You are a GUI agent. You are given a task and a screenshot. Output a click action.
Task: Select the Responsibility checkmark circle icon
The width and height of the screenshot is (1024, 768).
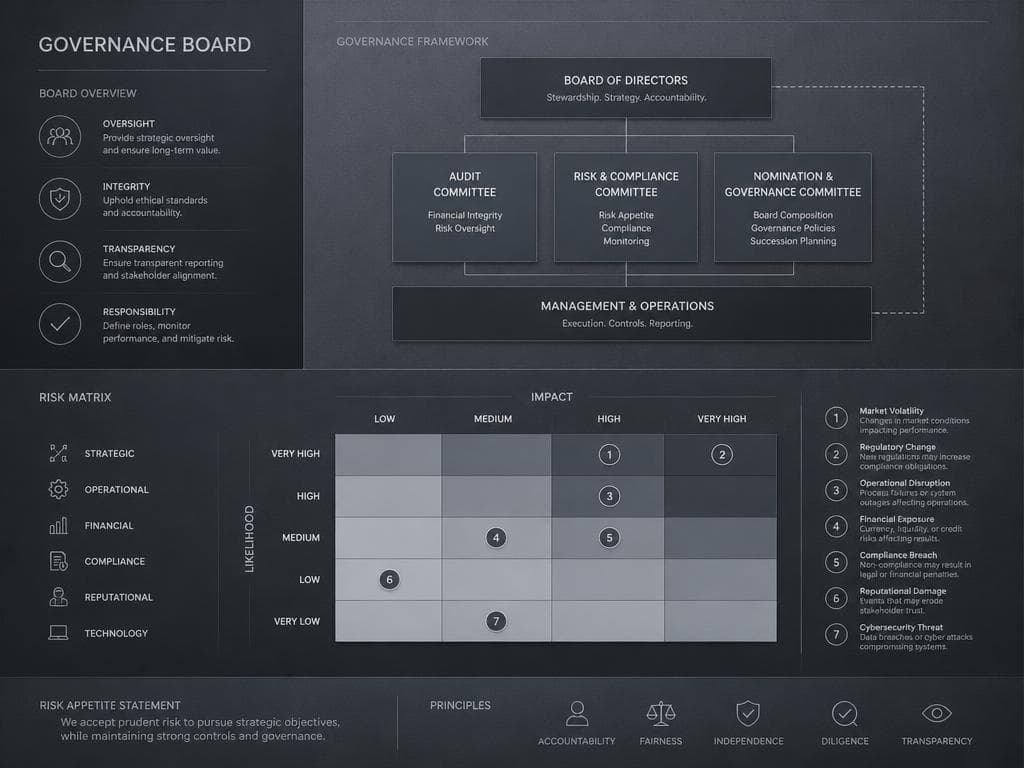click(x=59, y=324)
